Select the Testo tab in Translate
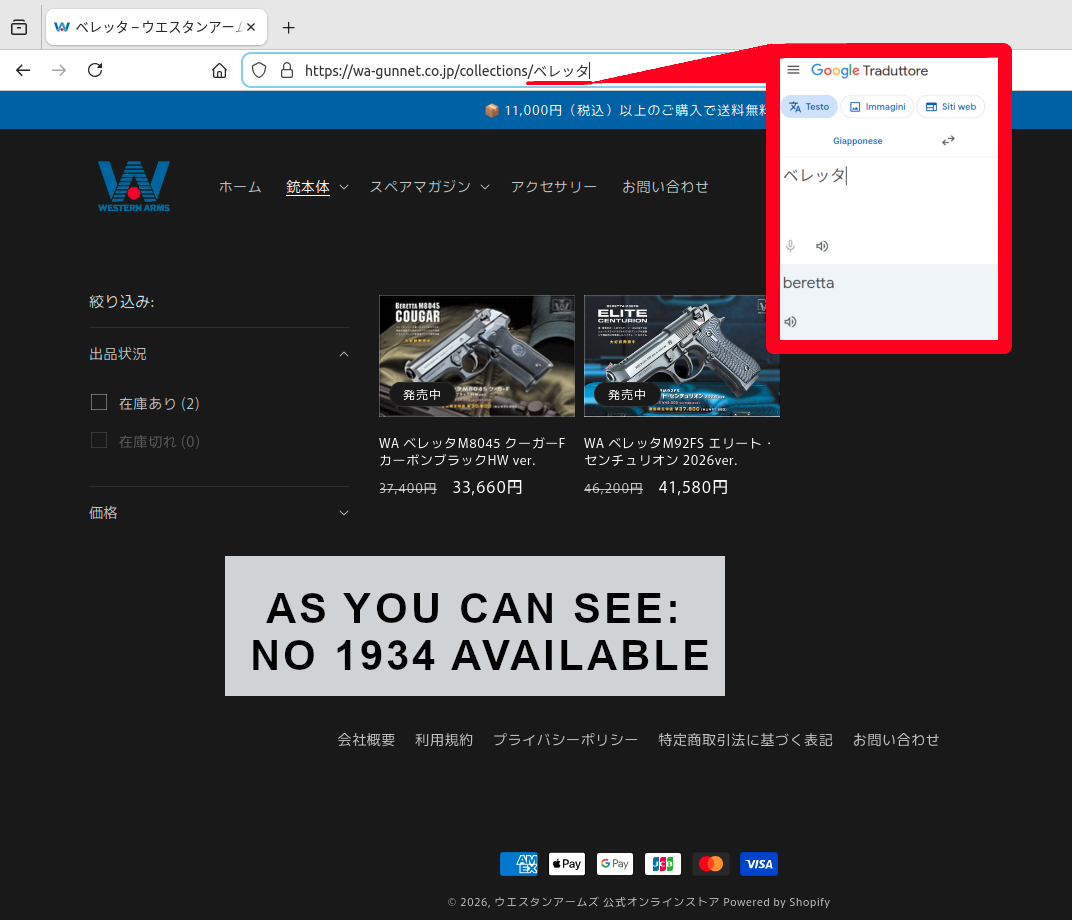This screenshot has height=920, width=1072. click(809, 107)
